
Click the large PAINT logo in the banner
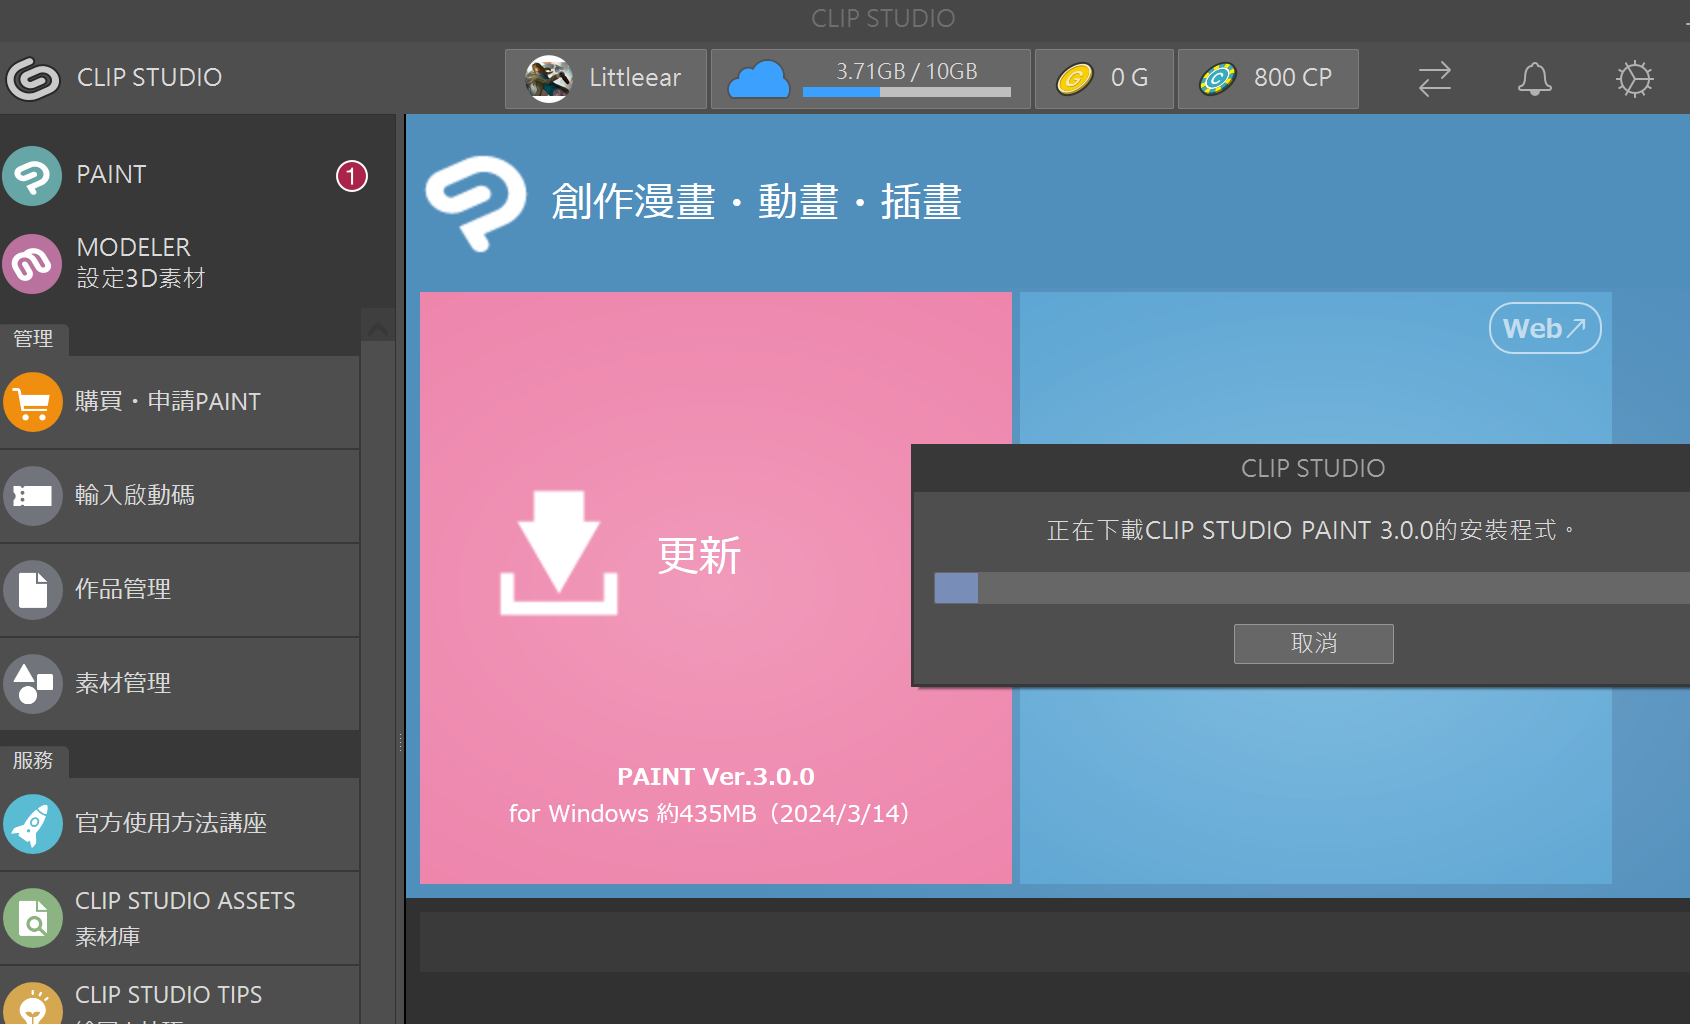pyautogui.click(x=476, y=203)
